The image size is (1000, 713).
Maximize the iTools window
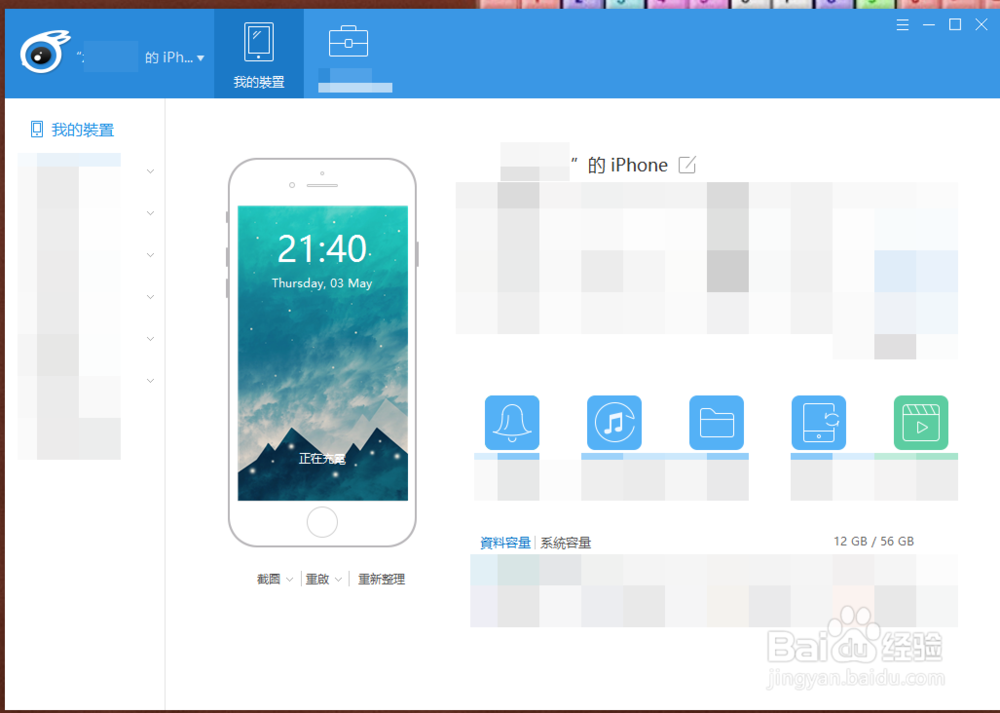click(x=955, y=25)
